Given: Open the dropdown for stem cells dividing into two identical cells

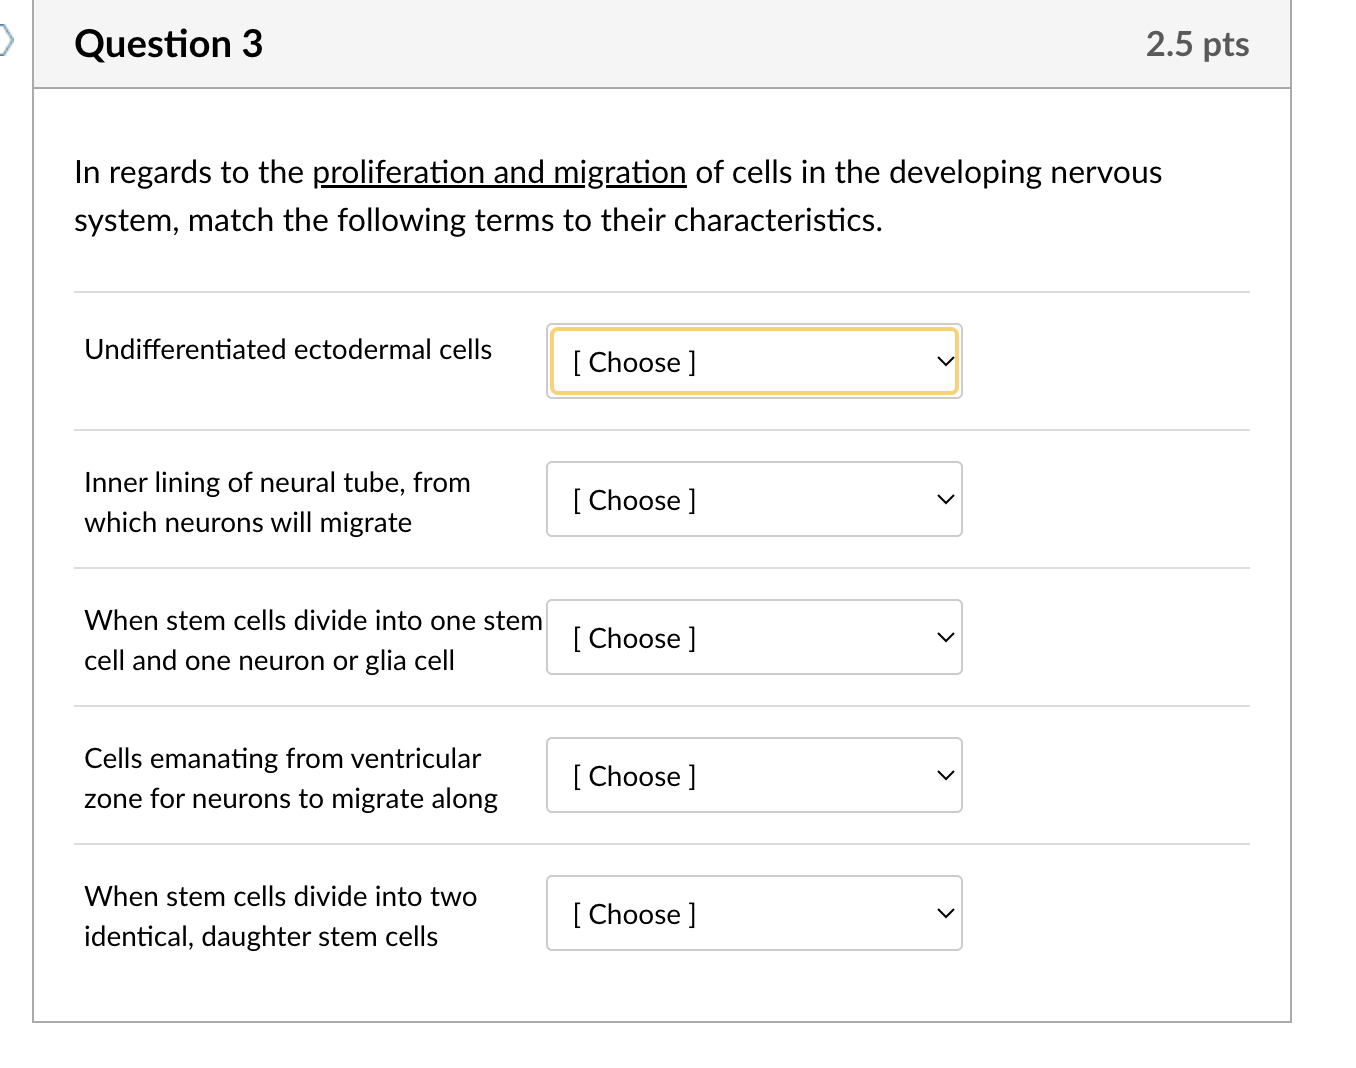Looking at the screenshot, I should pyautogui.click(x=753, y=913).
